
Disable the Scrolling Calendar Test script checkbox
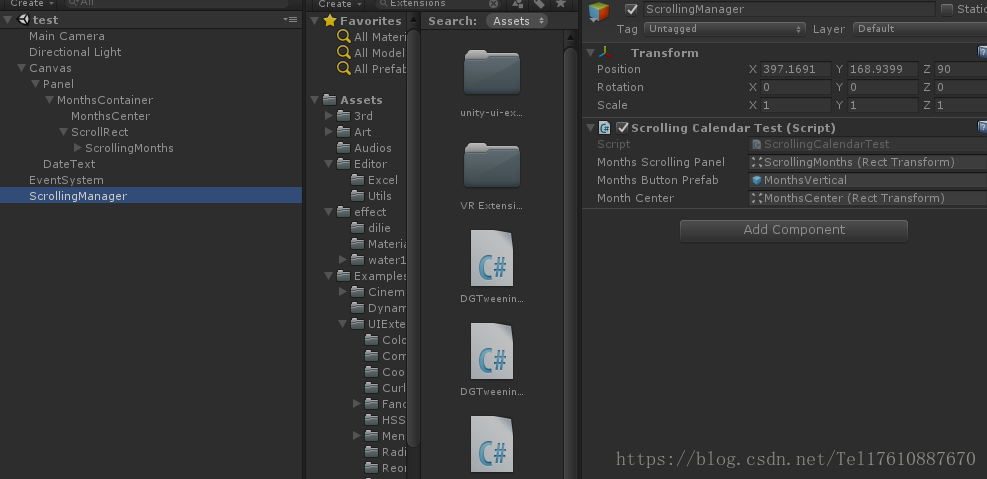click(x=622, y=127)
